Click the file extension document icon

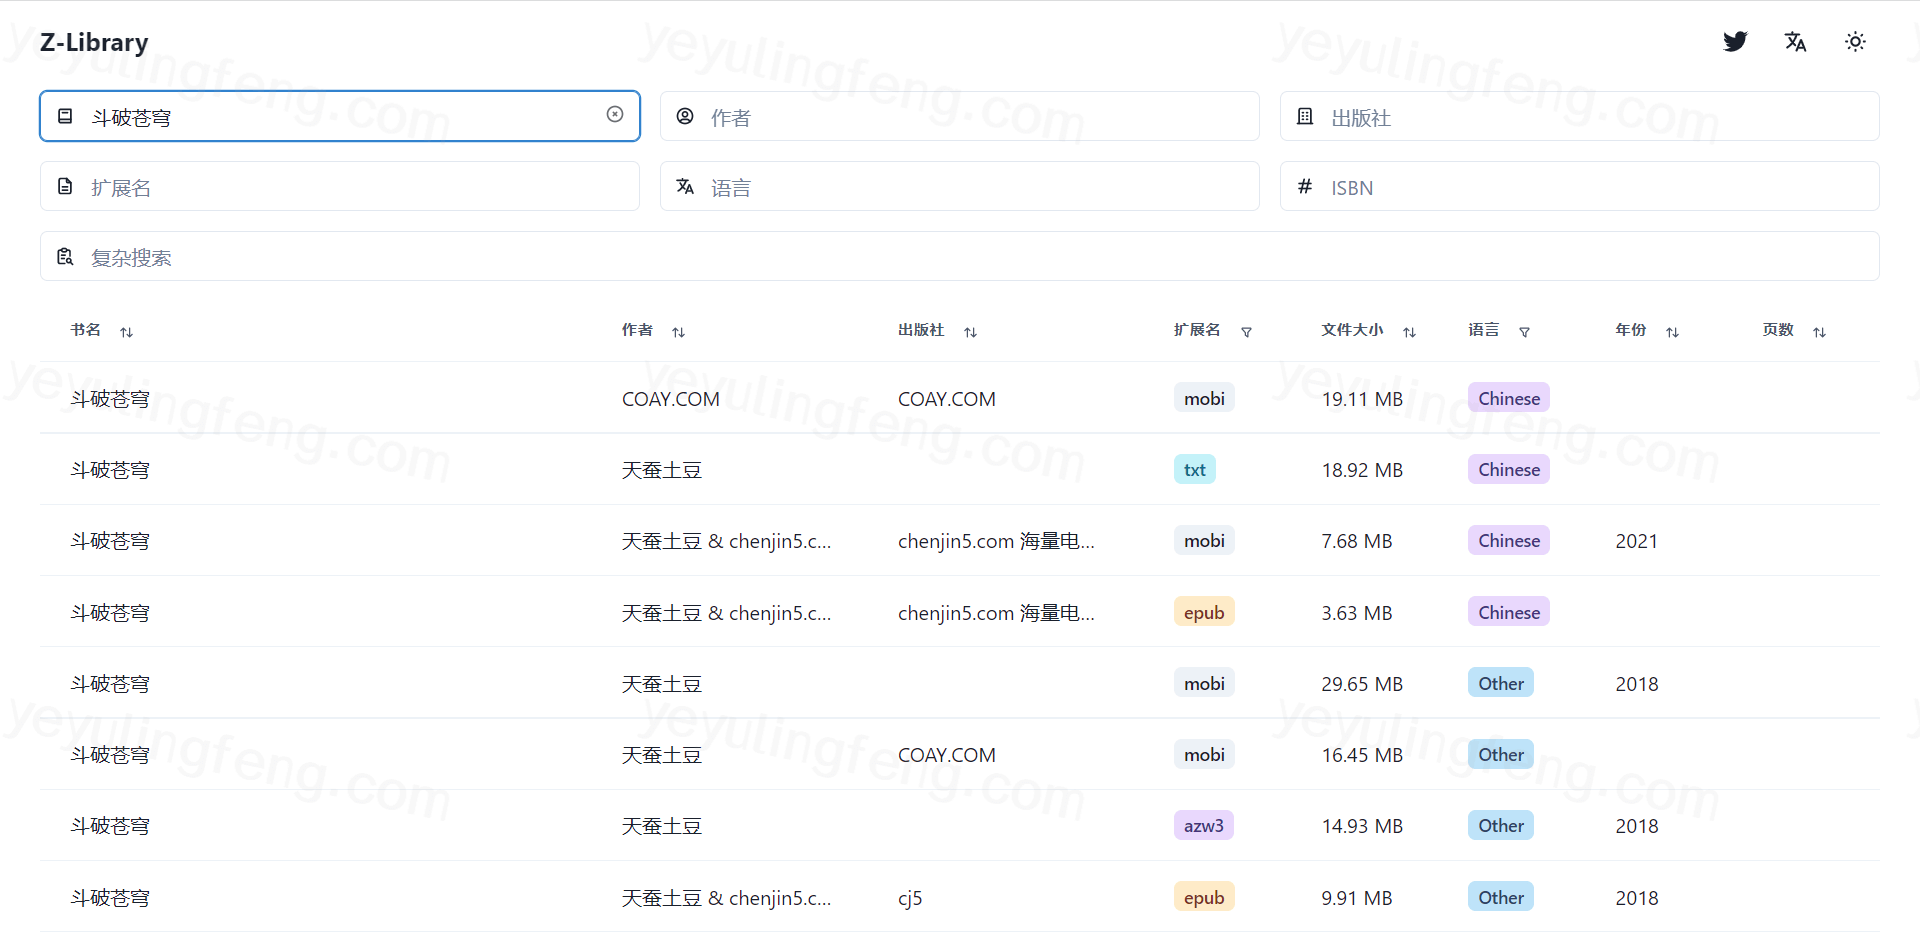point(65,186)
